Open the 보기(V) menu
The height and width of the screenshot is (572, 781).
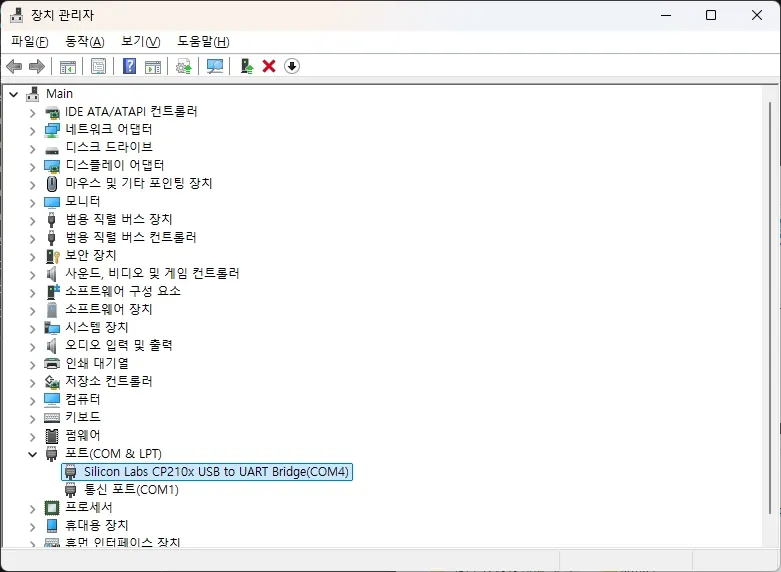click(x=140, y=41)
